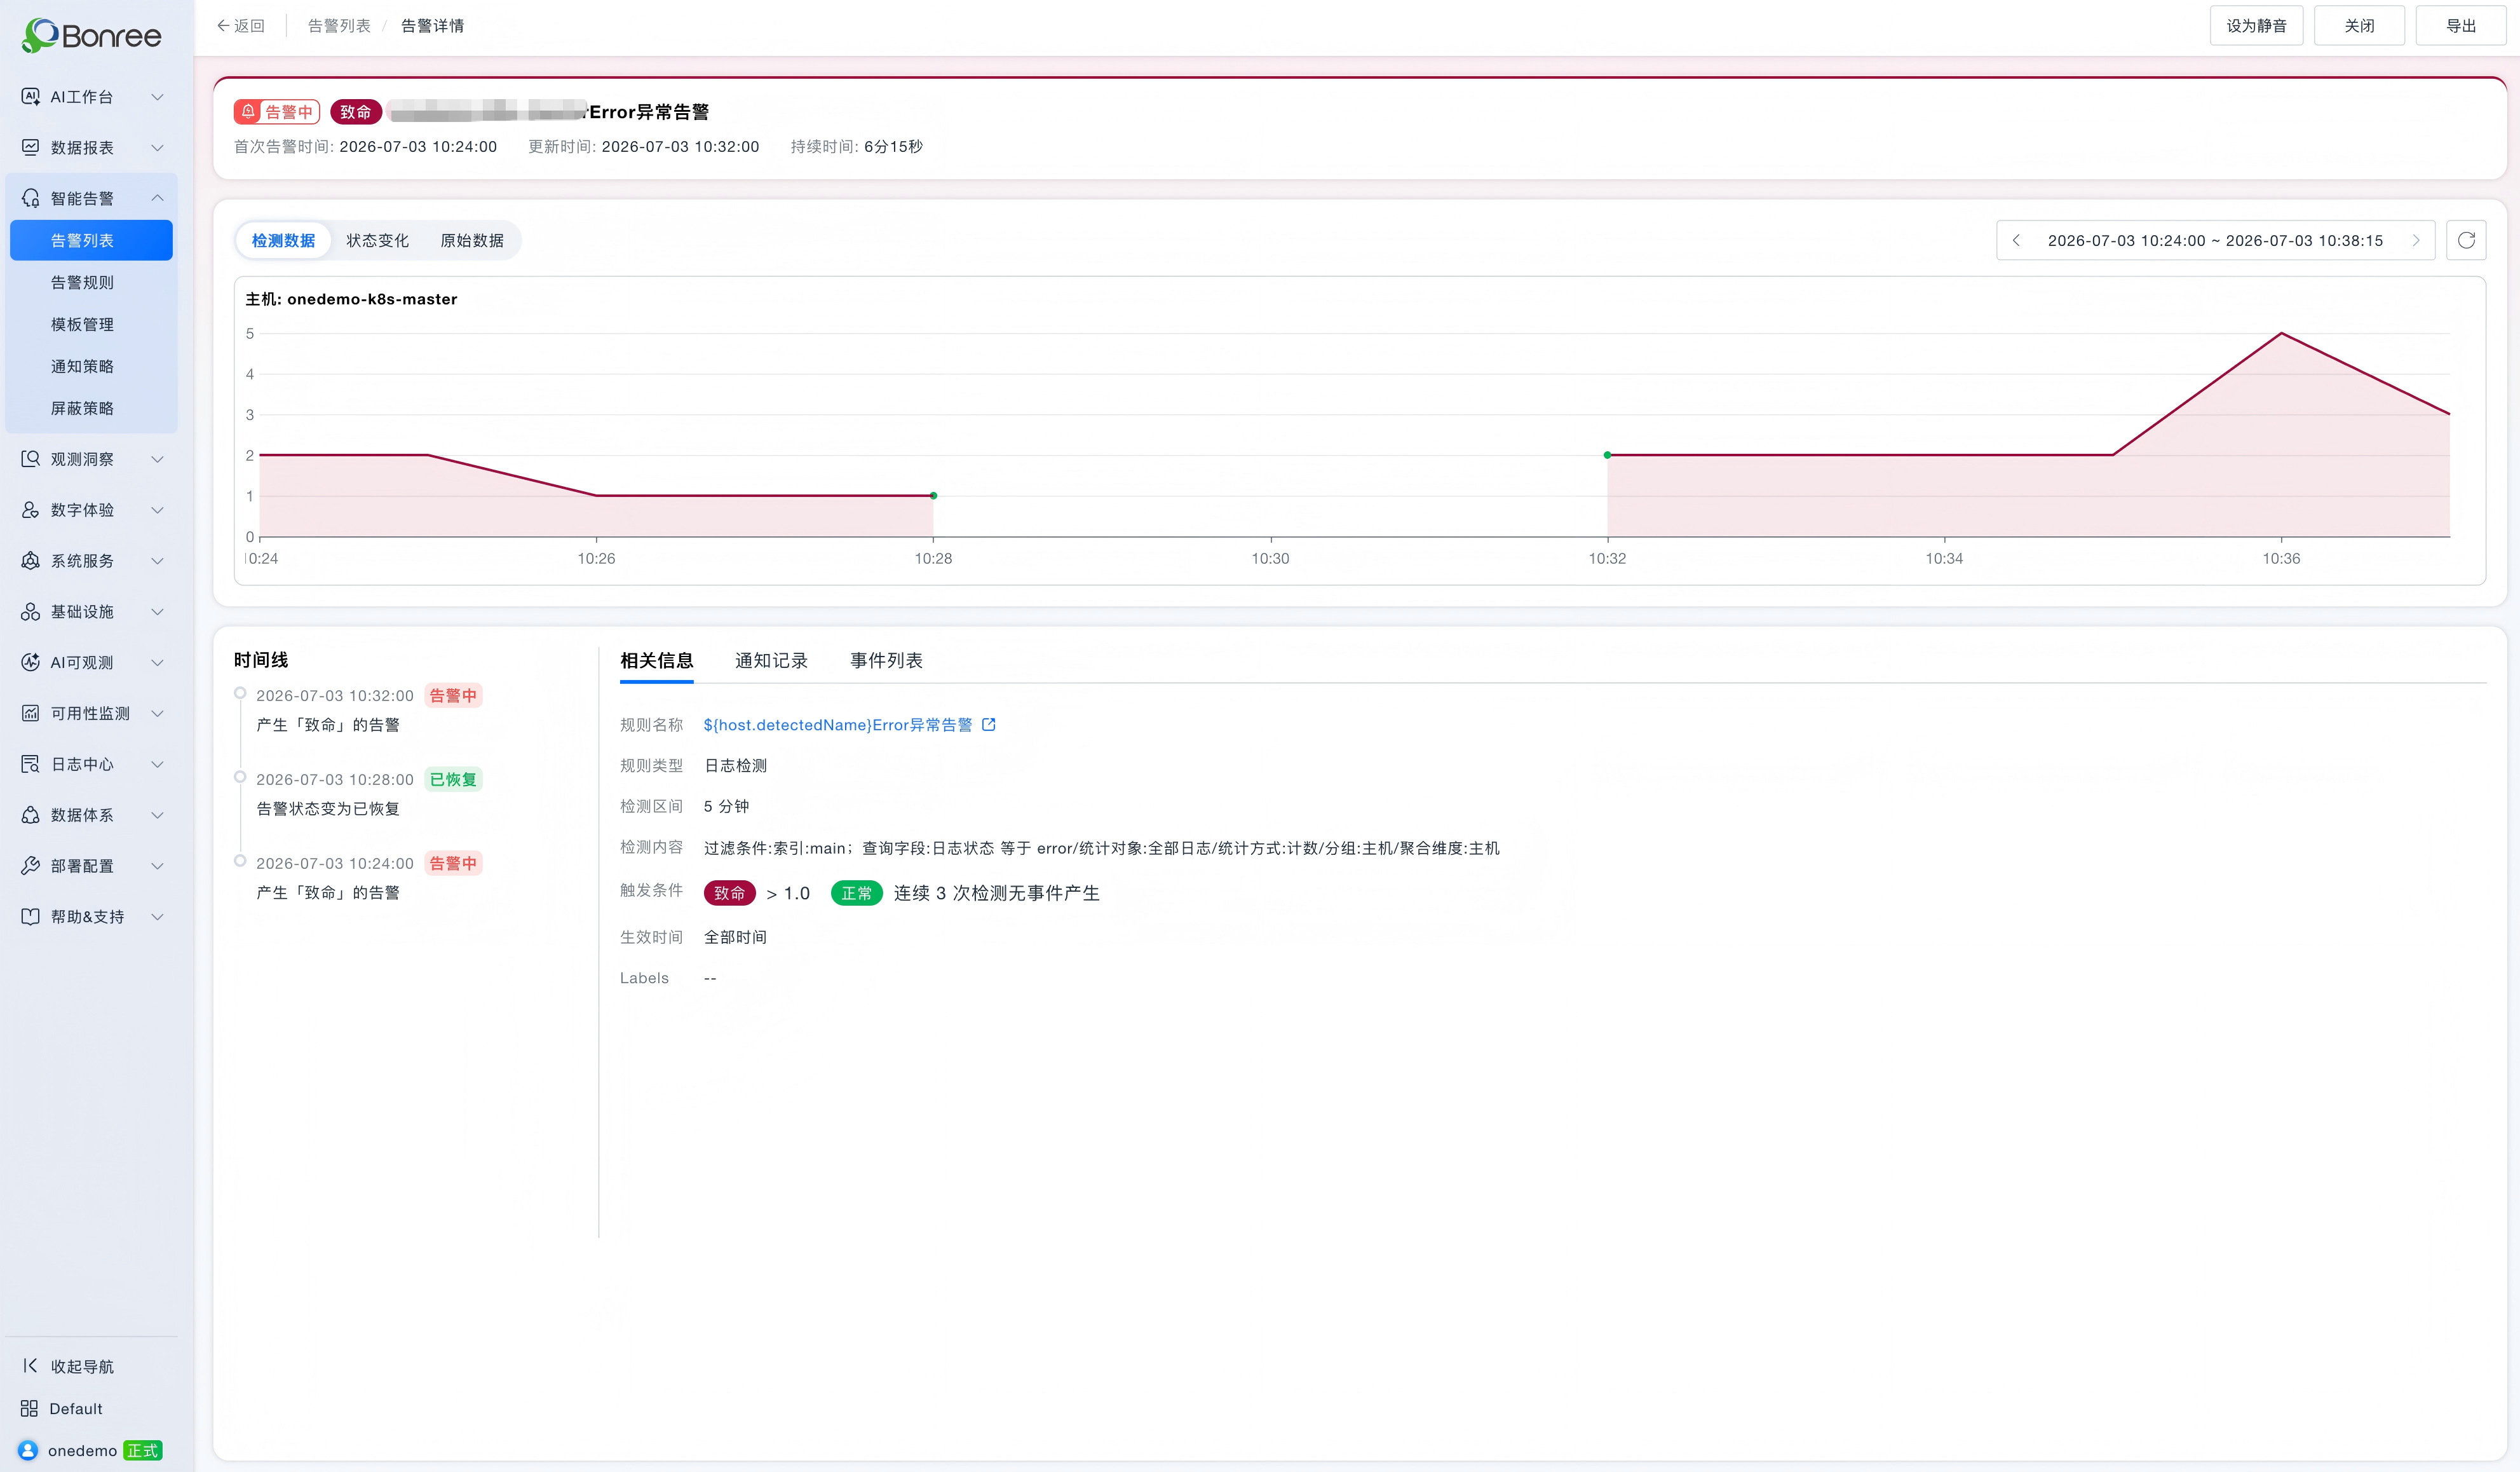This screenshot has width=2520, height=1472.
Task: Go to previous time range arrow
Action: pos(2016,240)
